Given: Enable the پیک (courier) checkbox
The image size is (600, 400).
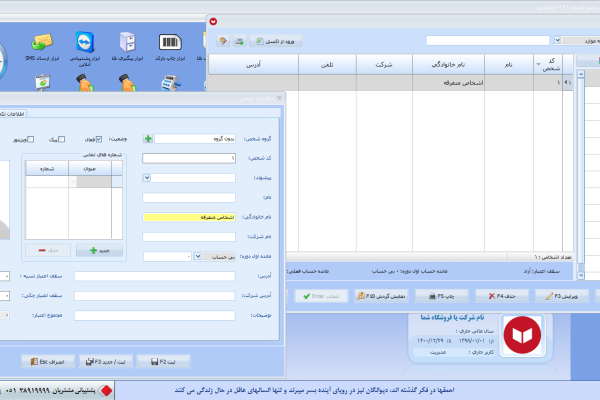Looking at the screenshot, I should 62,139.
